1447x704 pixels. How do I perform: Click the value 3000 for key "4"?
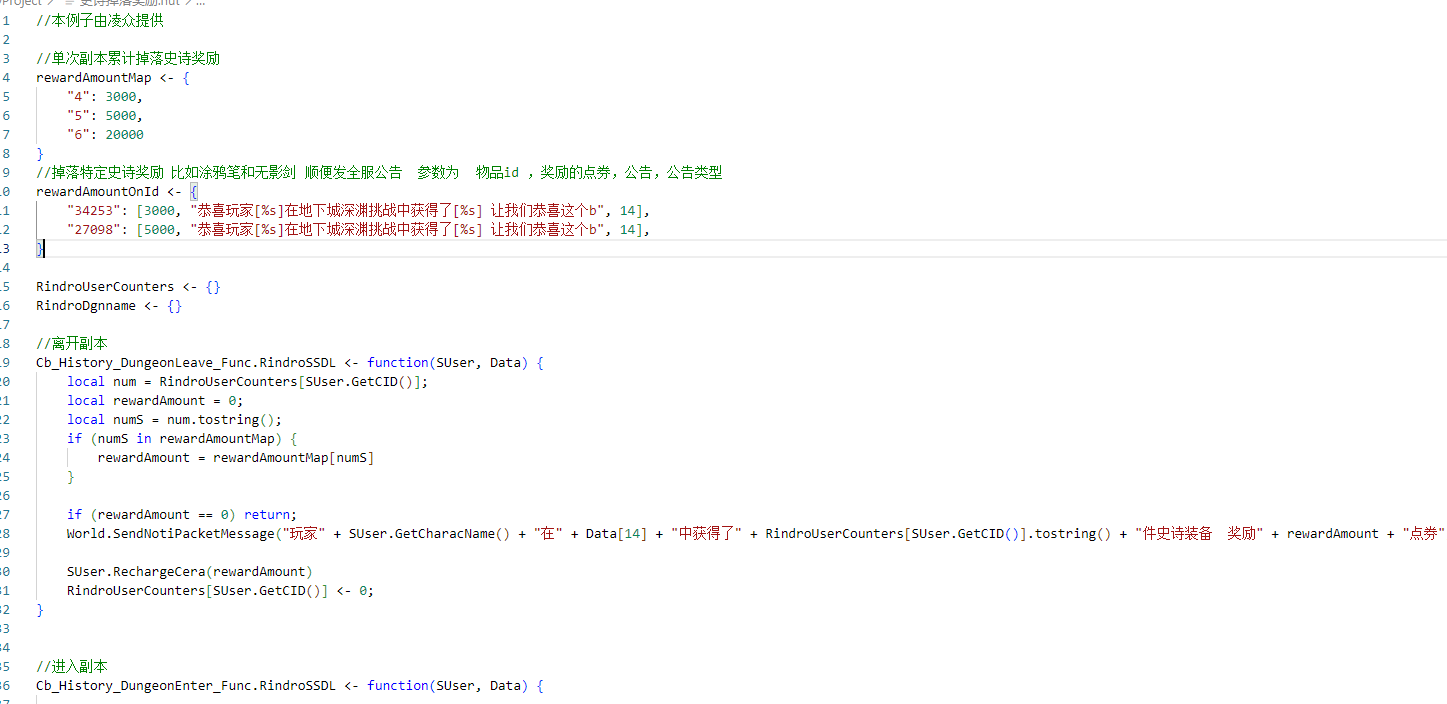tap(120, 97)
